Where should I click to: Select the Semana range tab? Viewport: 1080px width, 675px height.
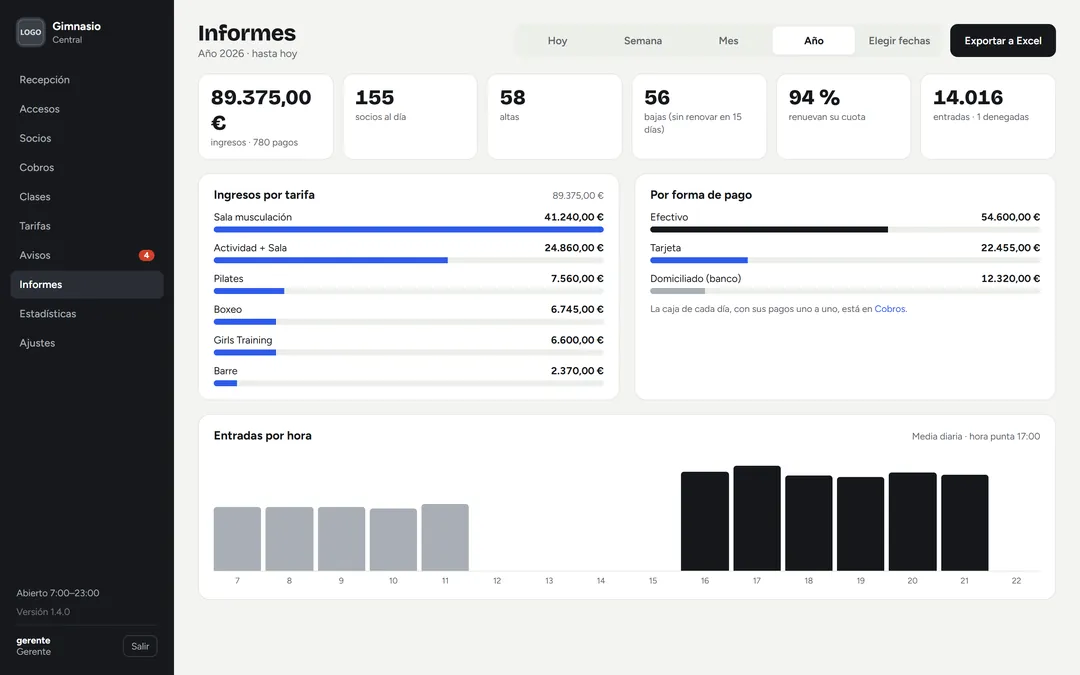[643, 41]
